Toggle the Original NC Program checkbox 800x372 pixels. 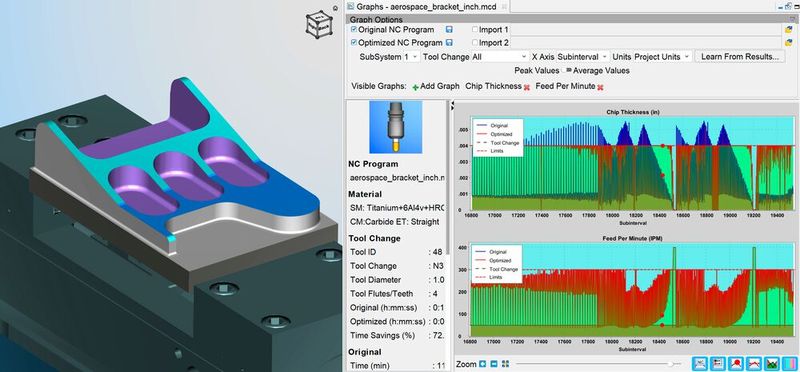point(354,30)
